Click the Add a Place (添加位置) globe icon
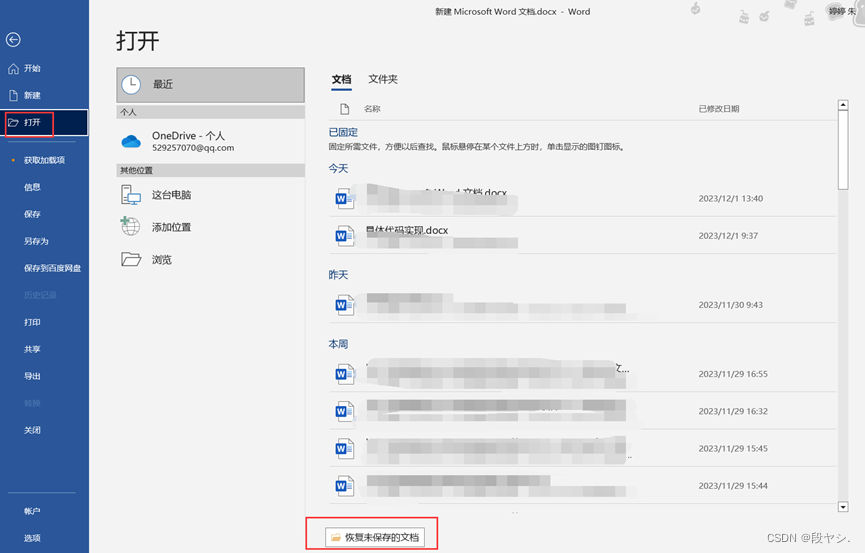 [130, 226]
